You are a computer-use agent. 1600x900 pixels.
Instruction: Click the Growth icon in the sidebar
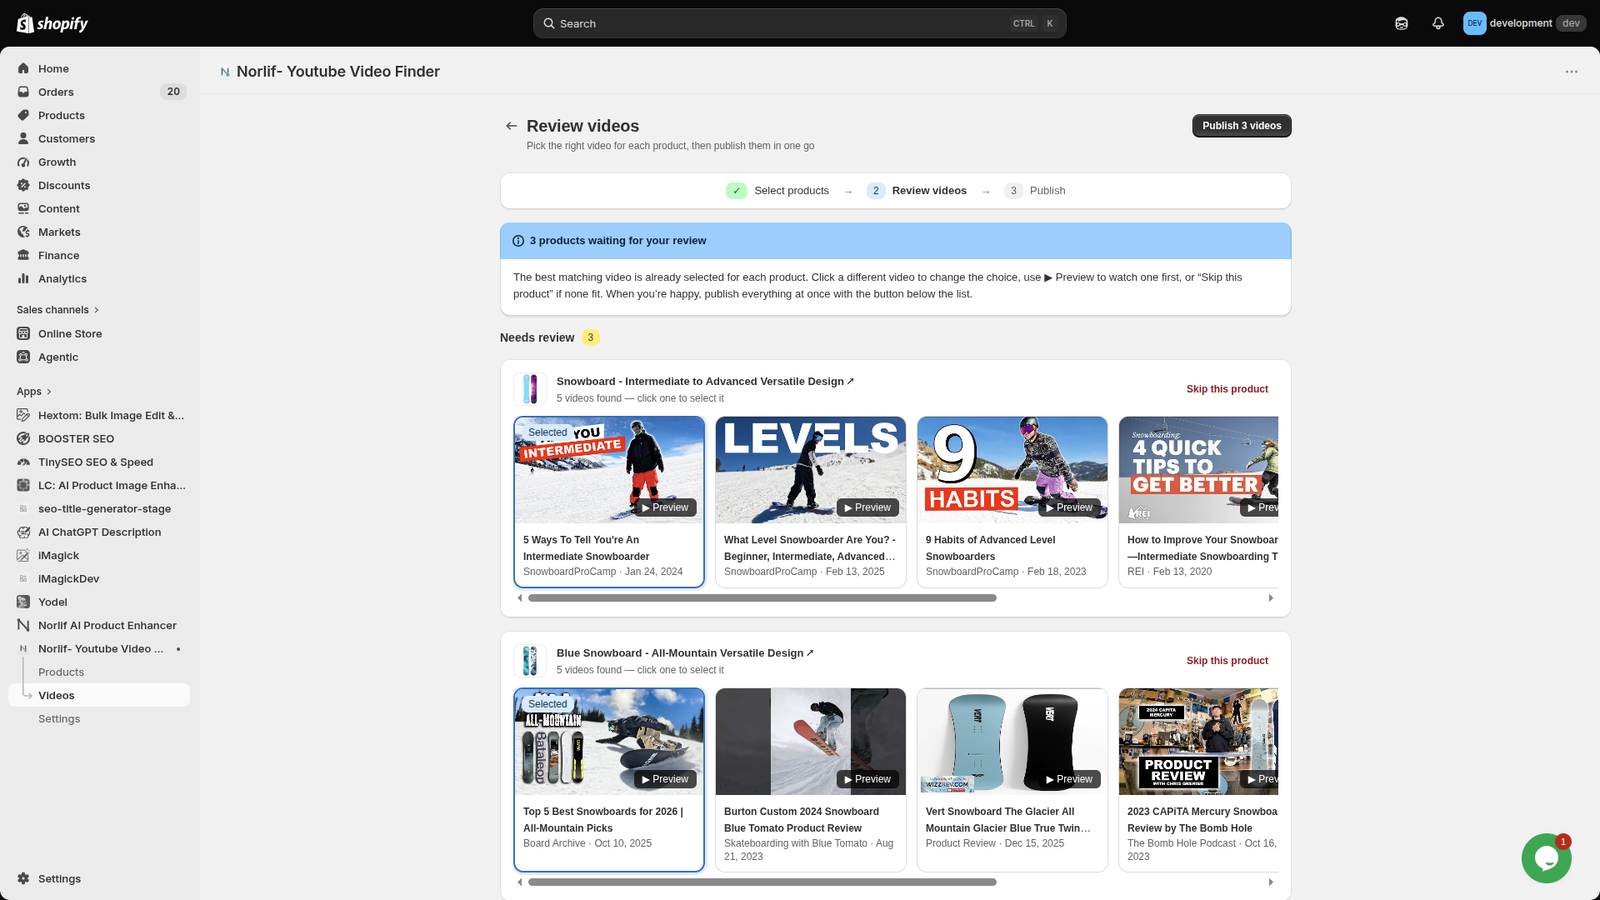click(x=24, y=162)
